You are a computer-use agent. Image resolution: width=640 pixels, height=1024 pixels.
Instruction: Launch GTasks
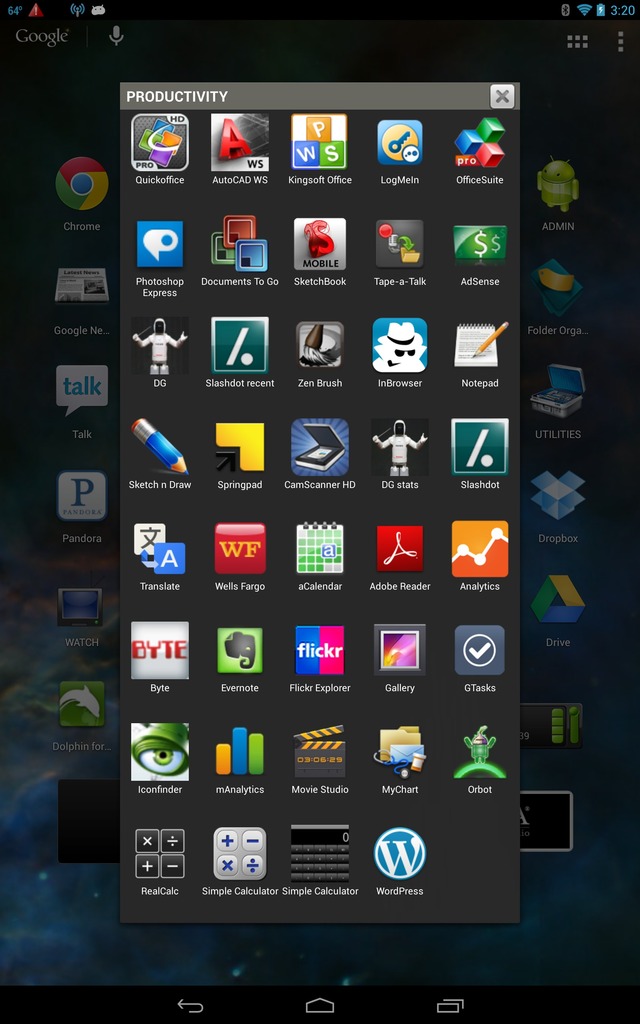[480, 650]
